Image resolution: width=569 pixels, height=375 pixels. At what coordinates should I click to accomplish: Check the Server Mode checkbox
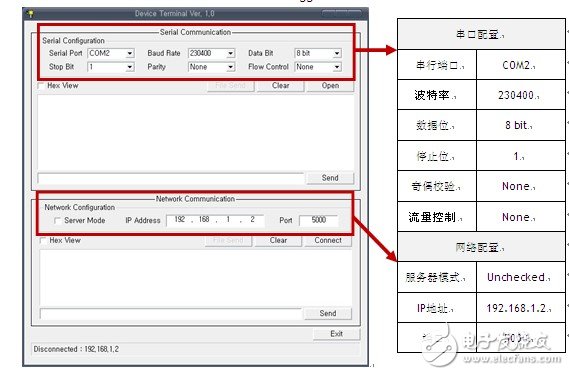(x=57, y=221)
